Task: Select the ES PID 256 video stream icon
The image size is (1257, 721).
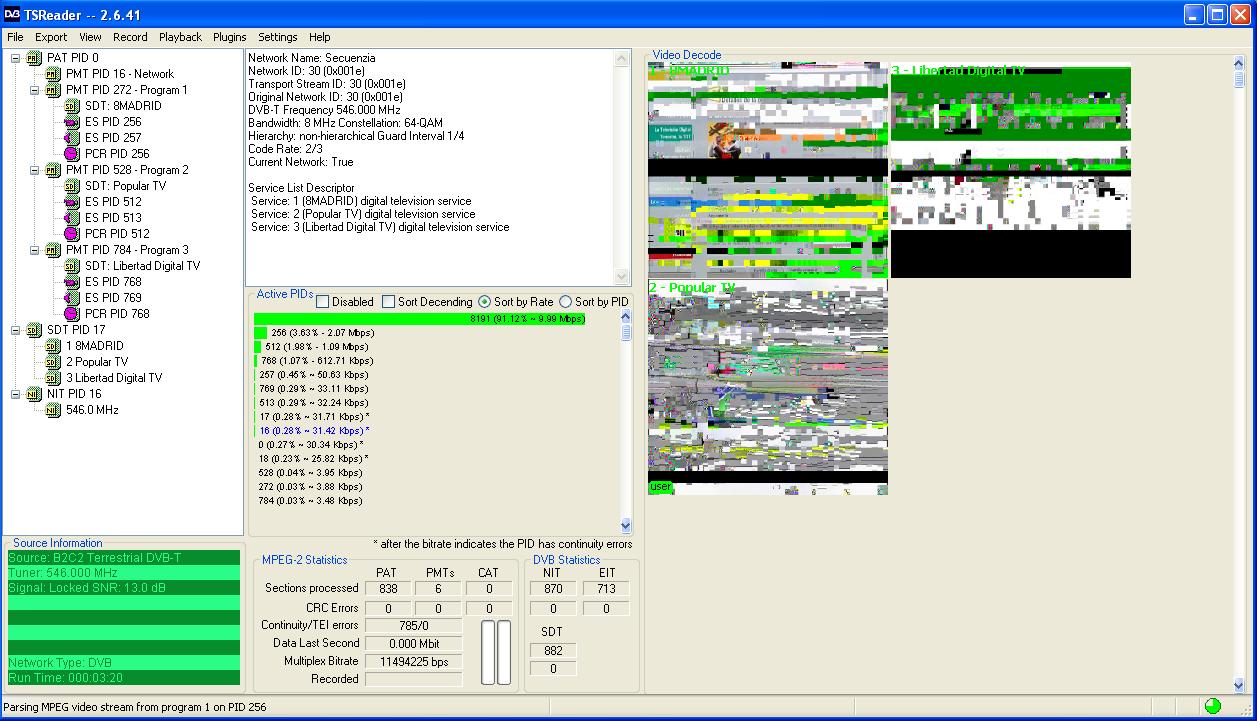Action: coord(72,122)
